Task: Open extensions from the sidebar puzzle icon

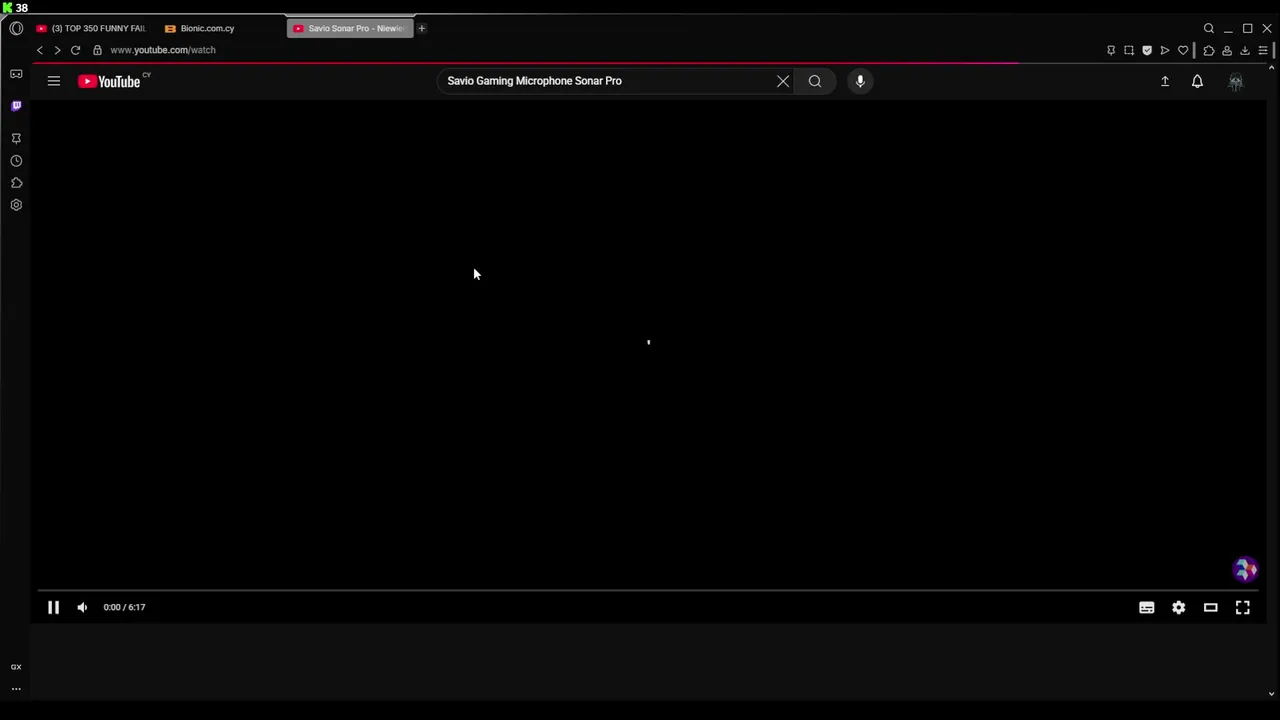Action: pos(16,183)
